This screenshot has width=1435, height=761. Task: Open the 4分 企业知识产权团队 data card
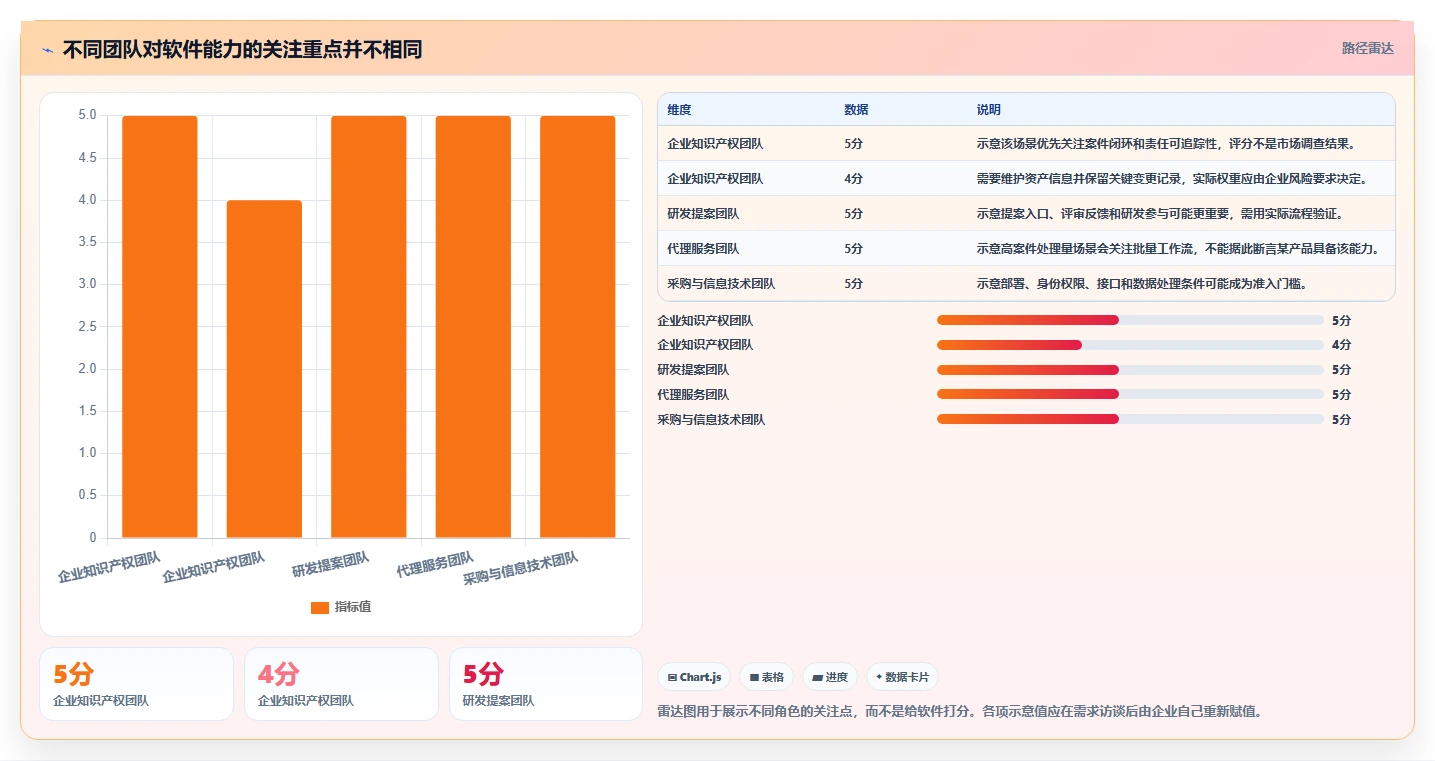click(x=341, y=684)
